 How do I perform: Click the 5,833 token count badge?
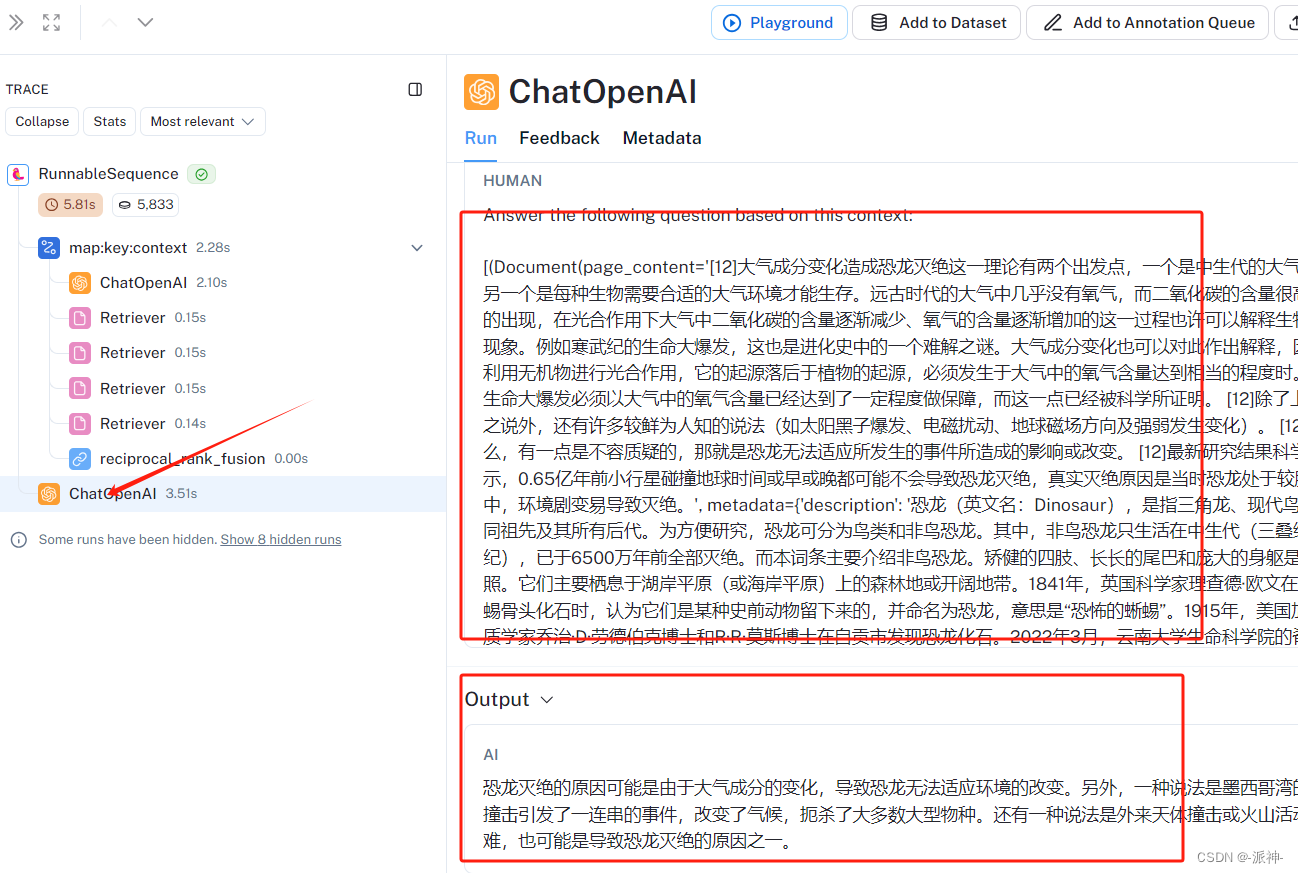[145, 204]
